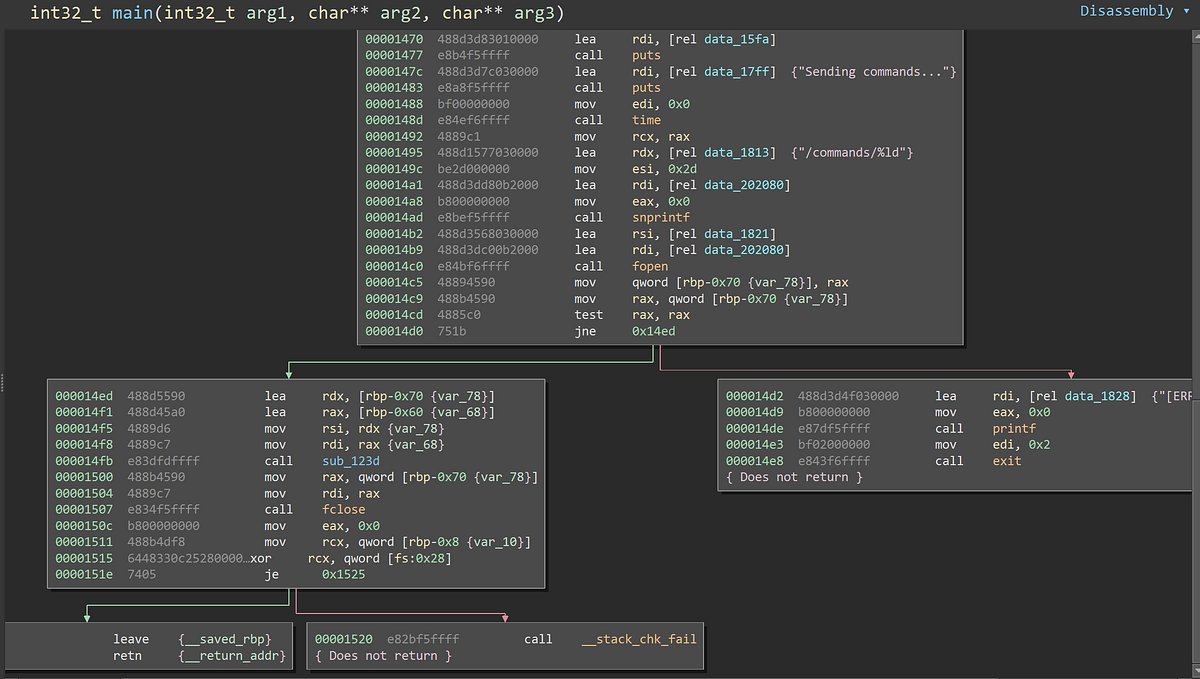Click data_15fa reference
Screen dimensions: 1200x679
tap(736, 39)
